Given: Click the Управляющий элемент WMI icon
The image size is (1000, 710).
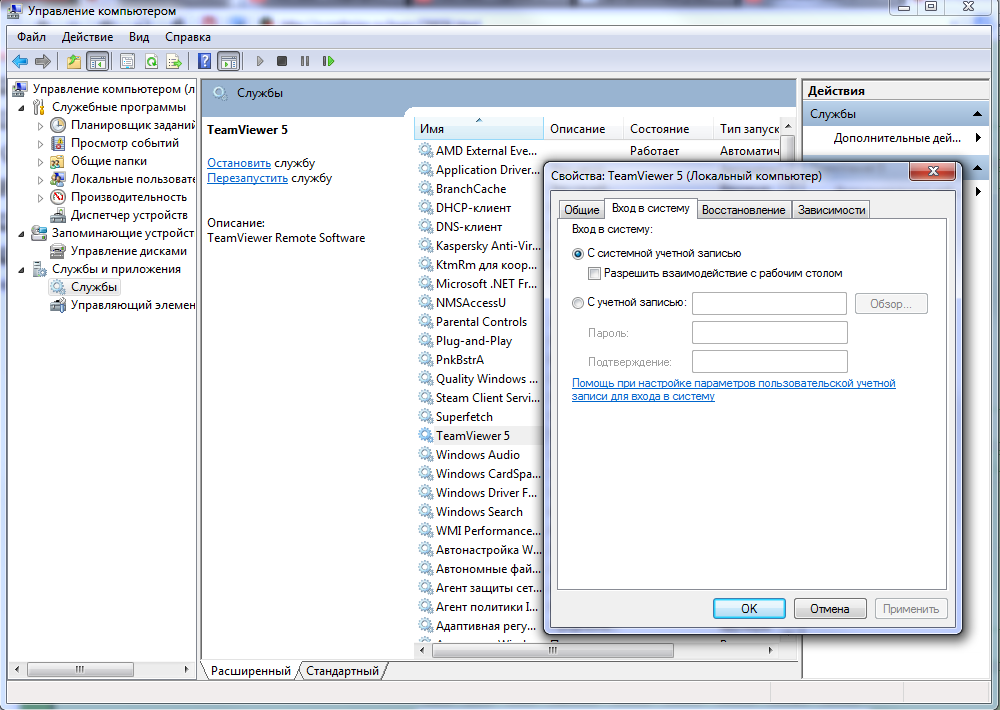Looking at the screenshot, I should tap(58, 305).
